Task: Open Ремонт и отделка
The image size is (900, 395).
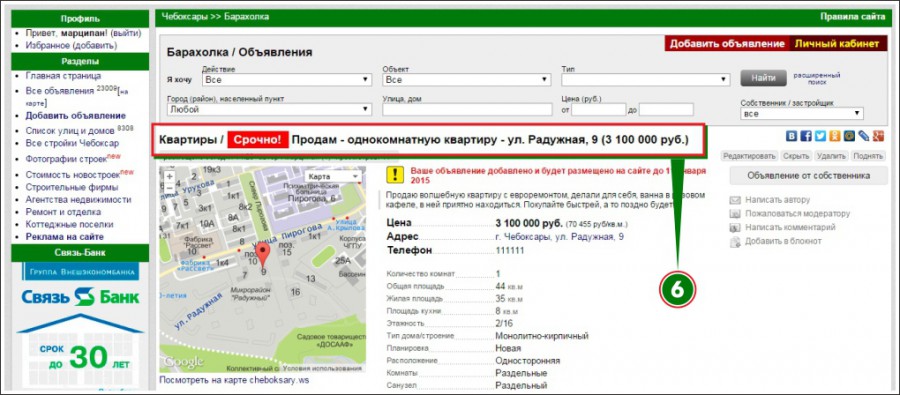Action: [x=62, y=212]
